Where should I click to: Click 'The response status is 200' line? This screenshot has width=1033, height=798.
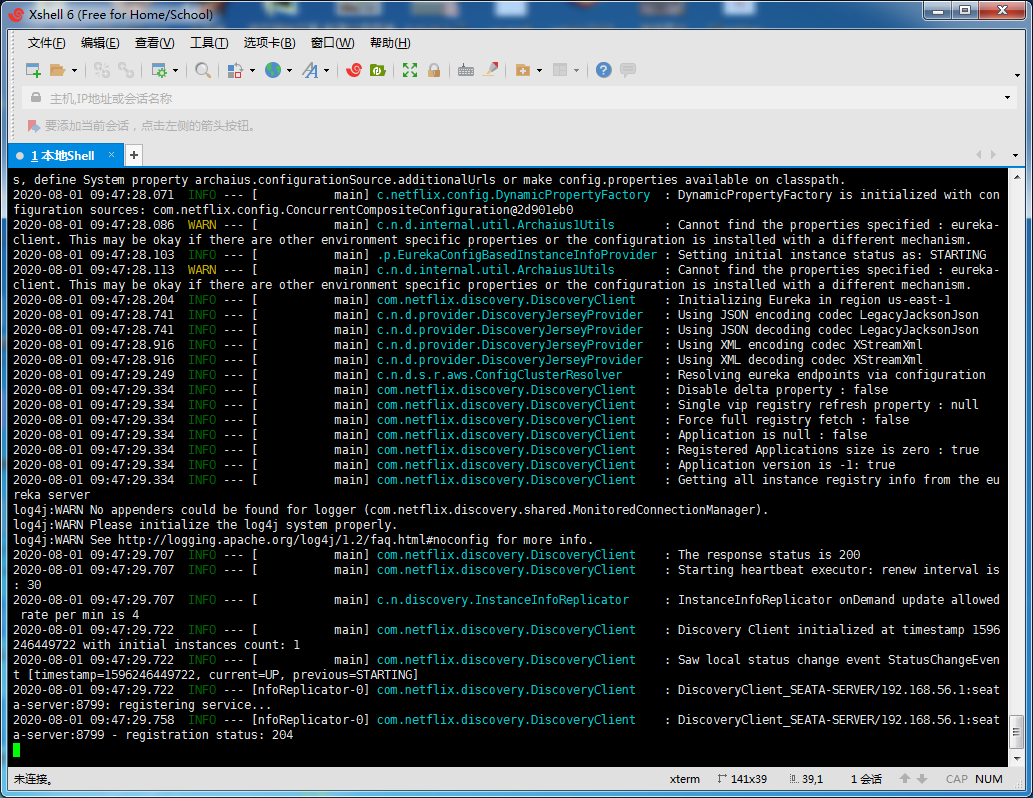pyautogui.click(x=769, y=555)
